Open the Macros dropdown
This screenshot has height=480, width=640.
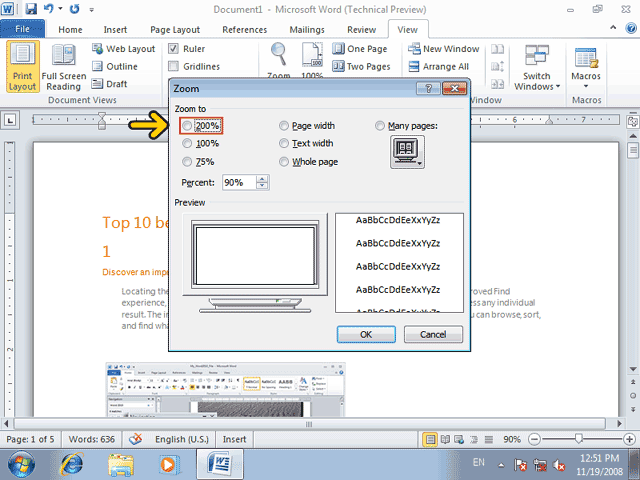click(586, 67)
